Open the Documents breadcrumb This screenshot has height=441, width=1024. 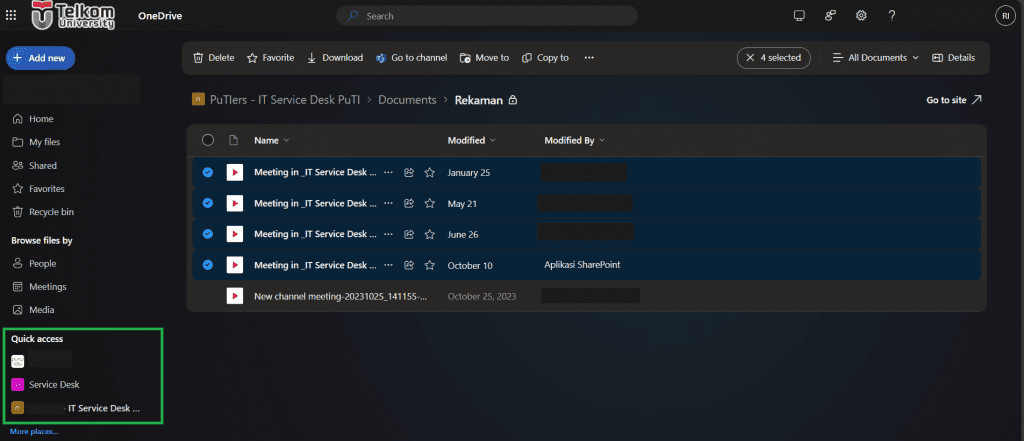pyautogui.click(x=408, y=100)
